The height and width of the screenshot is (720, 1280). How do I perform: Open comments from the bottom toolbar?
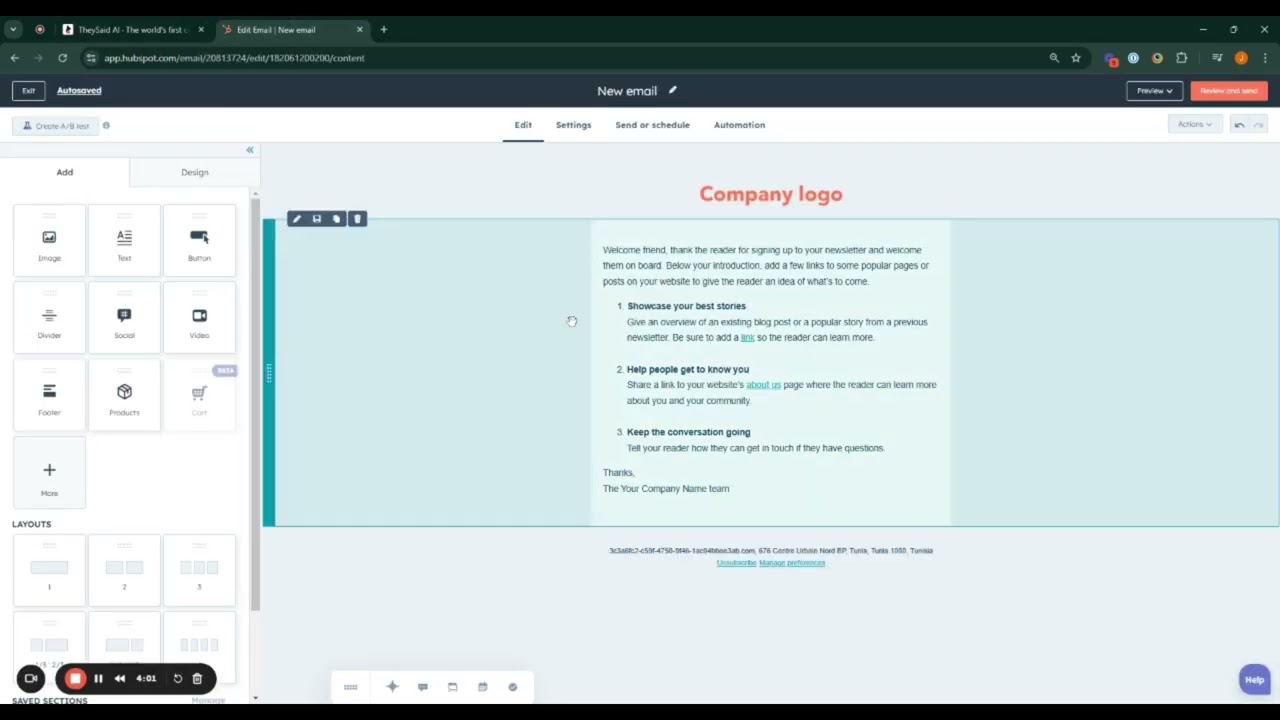[423, 687]
